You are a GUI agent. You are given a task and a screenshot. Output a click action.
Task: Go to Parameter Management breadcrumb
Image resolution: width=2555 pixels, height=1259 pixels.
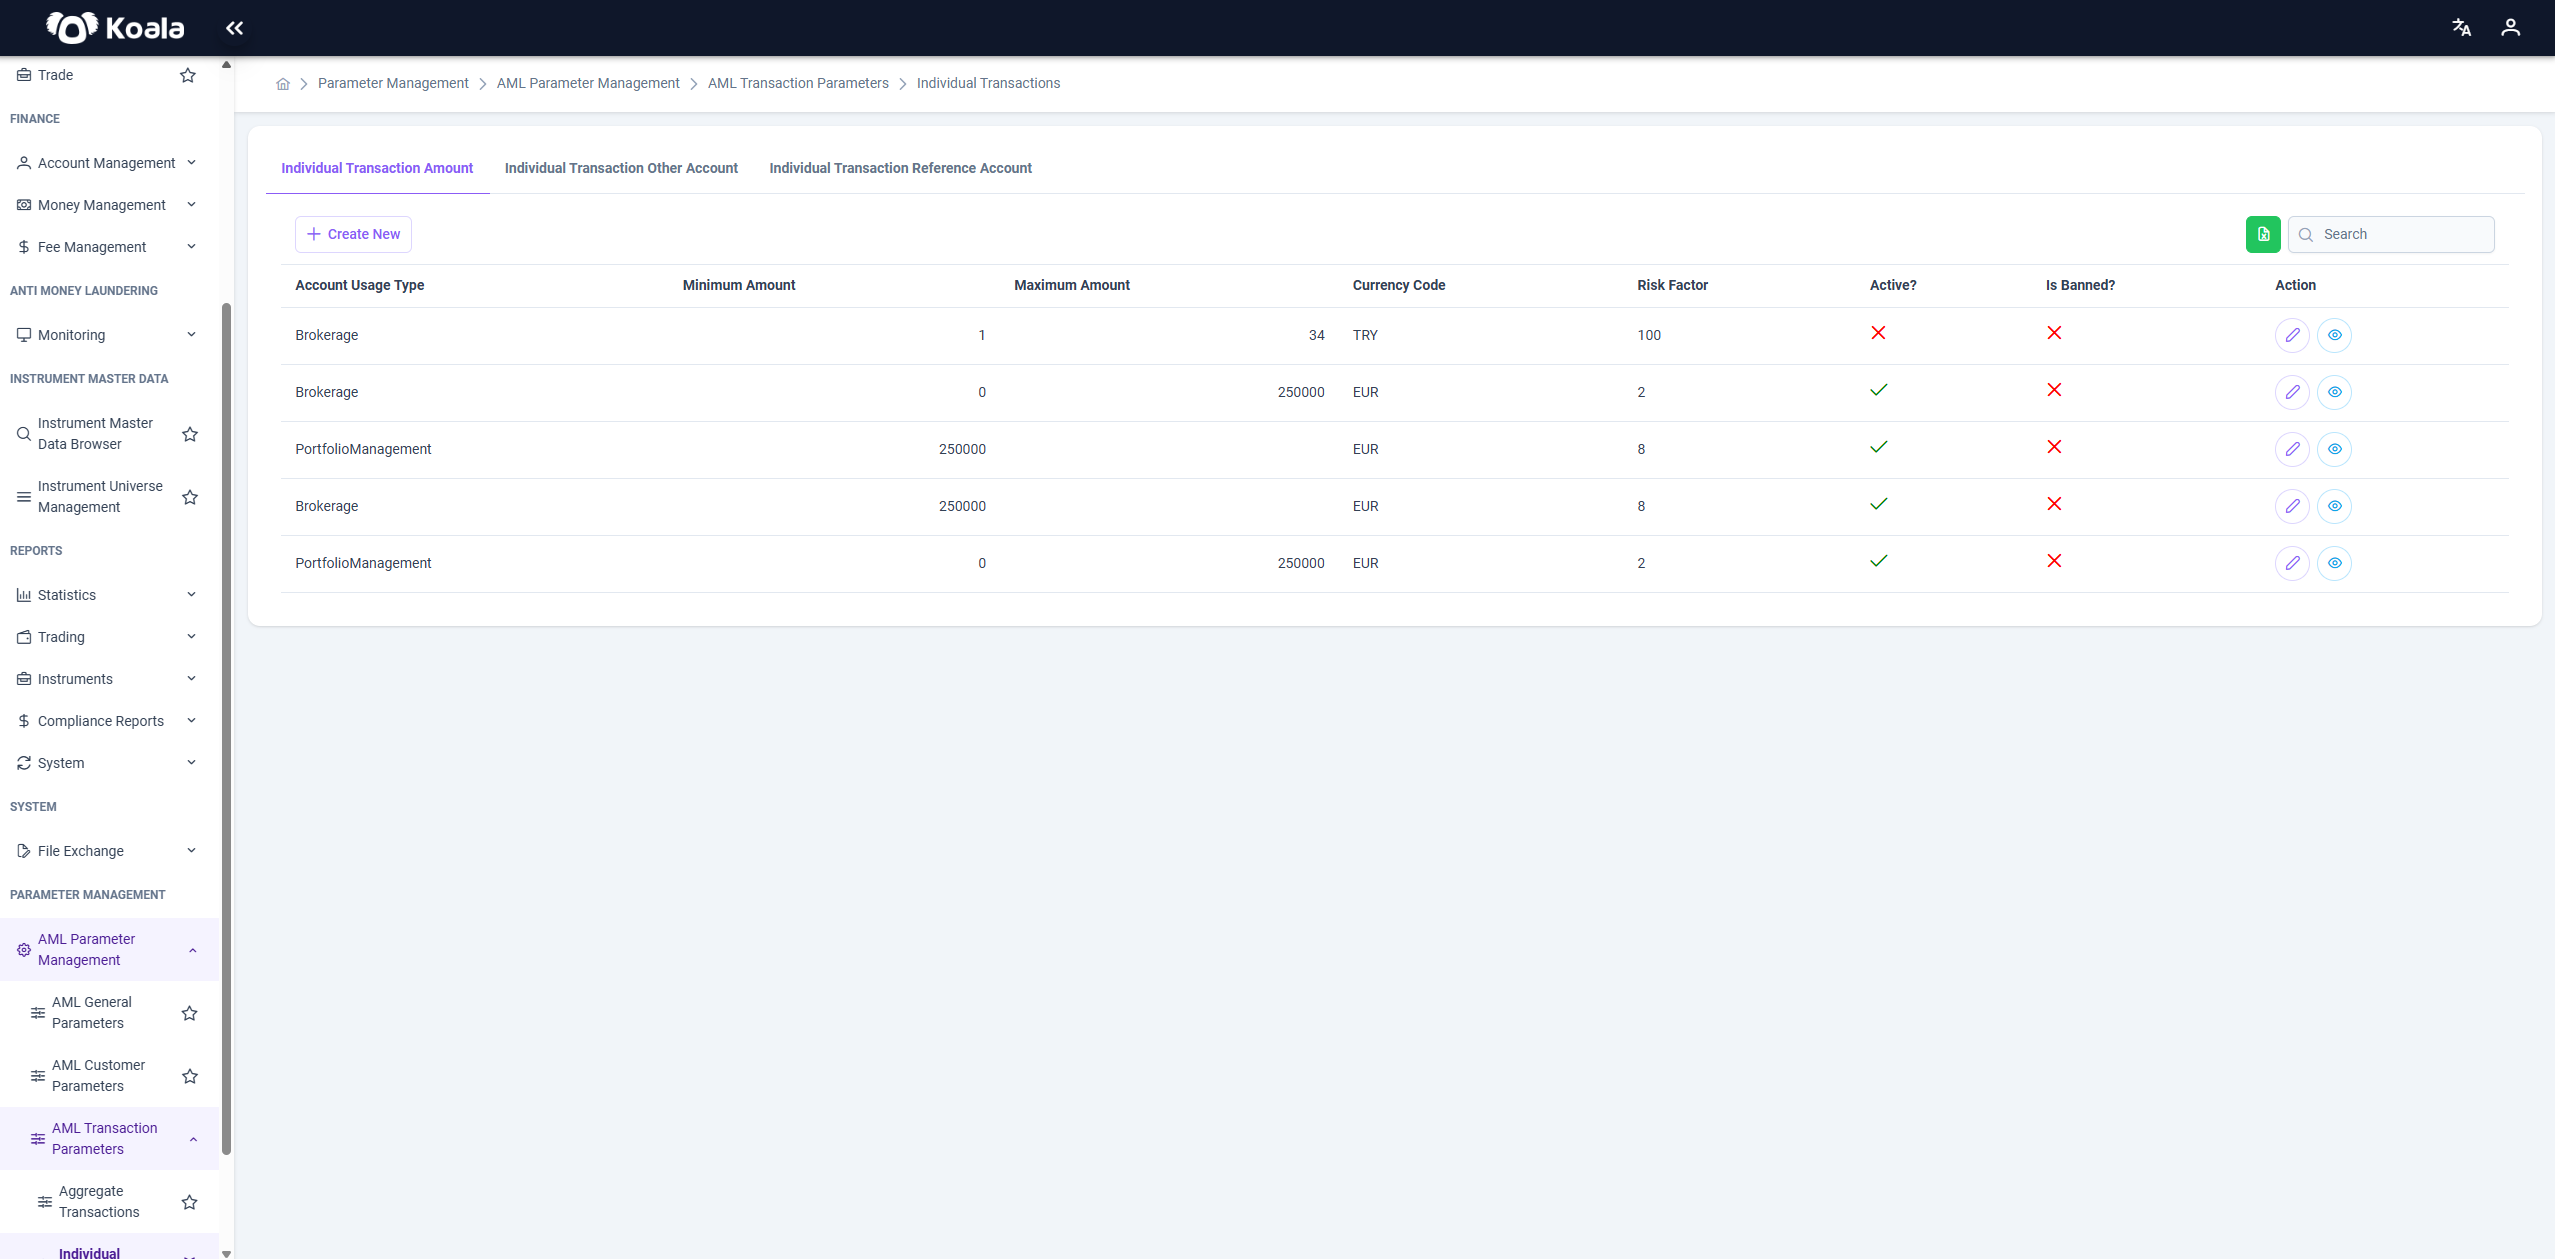click(x=393, y=84)
